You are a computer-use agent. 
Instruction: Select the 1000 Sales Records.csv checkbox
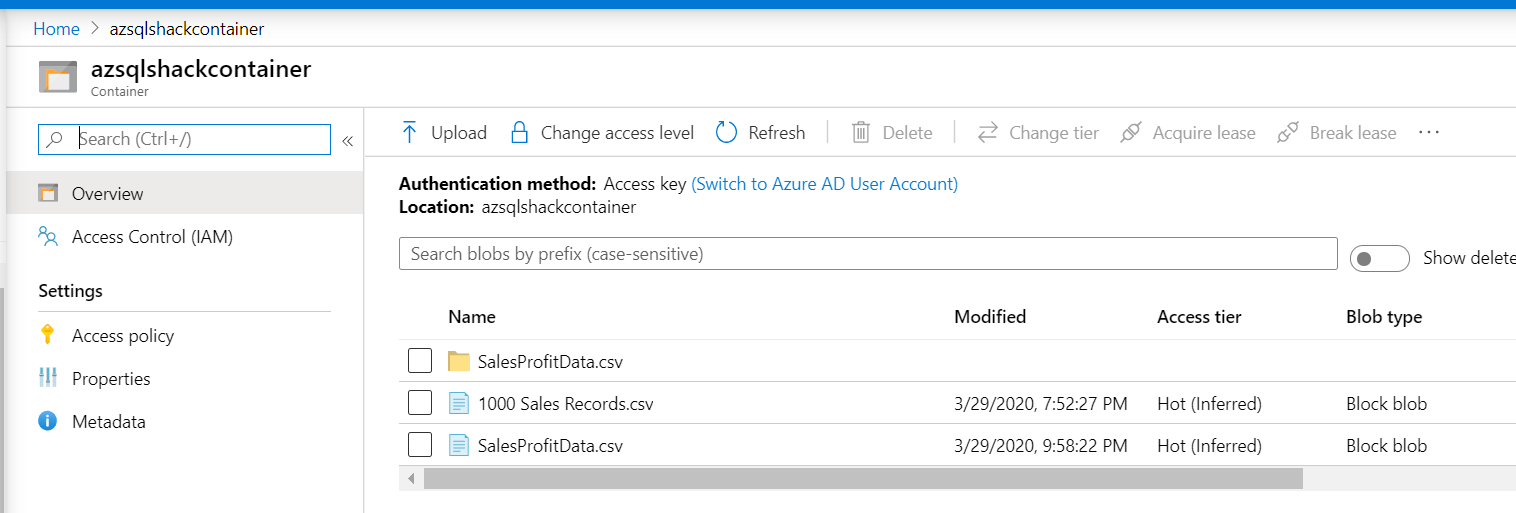pos(420,403)
